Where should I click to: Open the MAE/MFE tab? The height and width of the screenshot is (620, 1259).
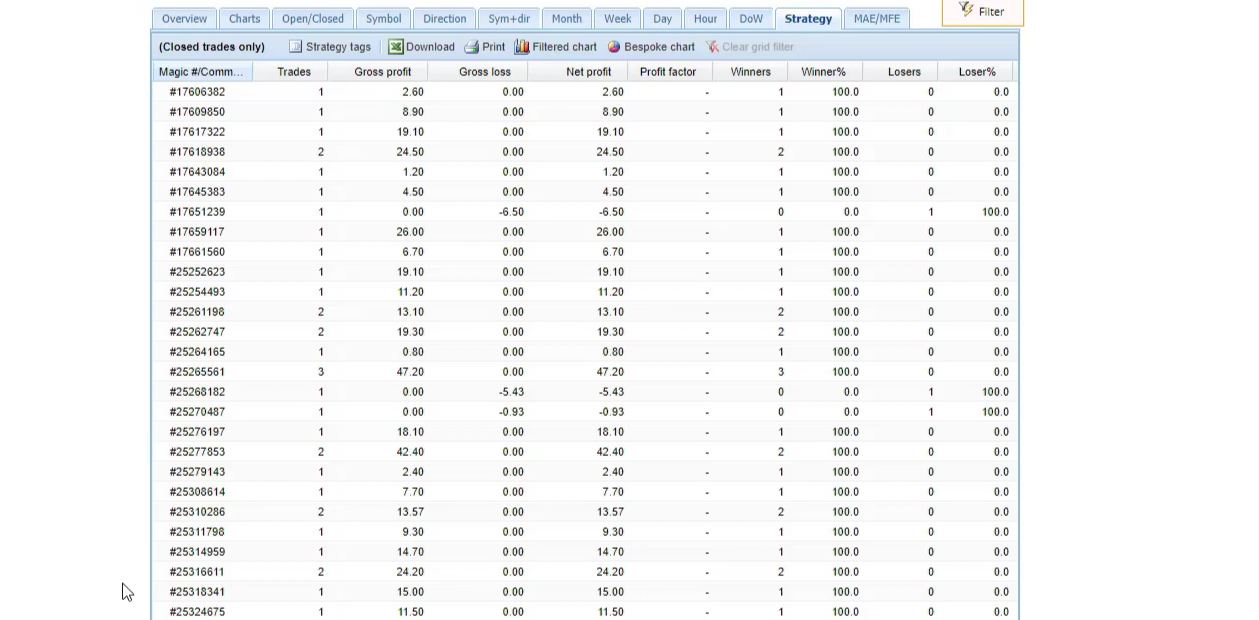coord(876,19)
